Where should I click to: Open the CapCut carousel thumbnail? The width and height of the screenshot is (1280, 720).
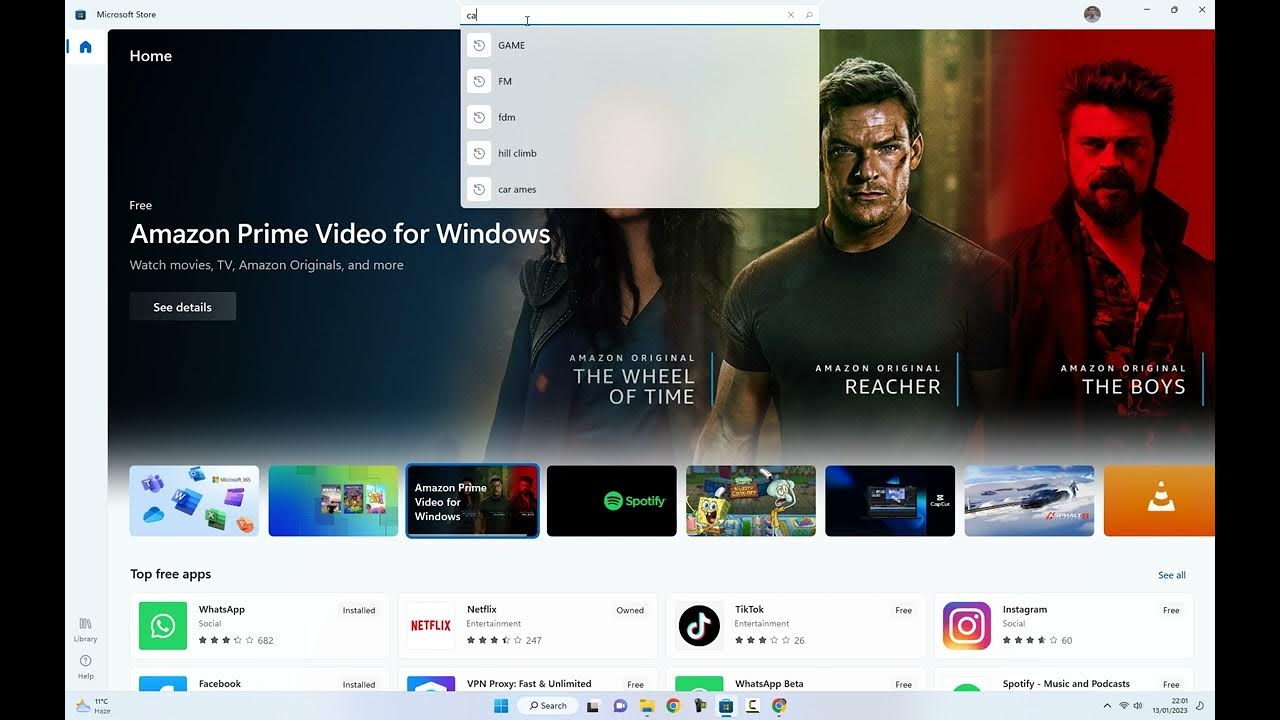[890, 501]
